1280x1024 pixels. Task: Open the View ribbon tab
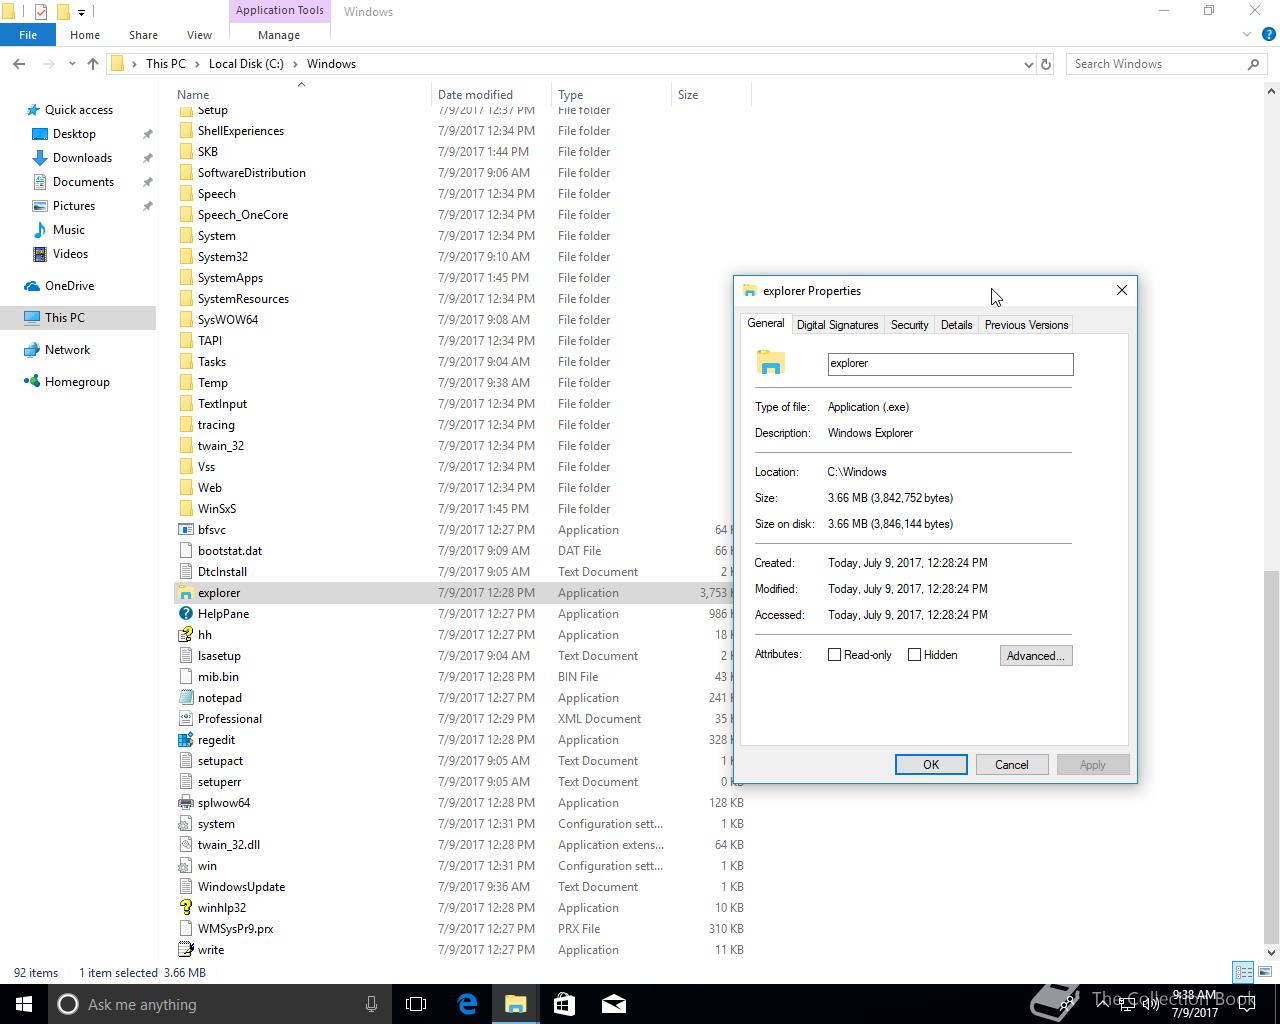point(199,35)
